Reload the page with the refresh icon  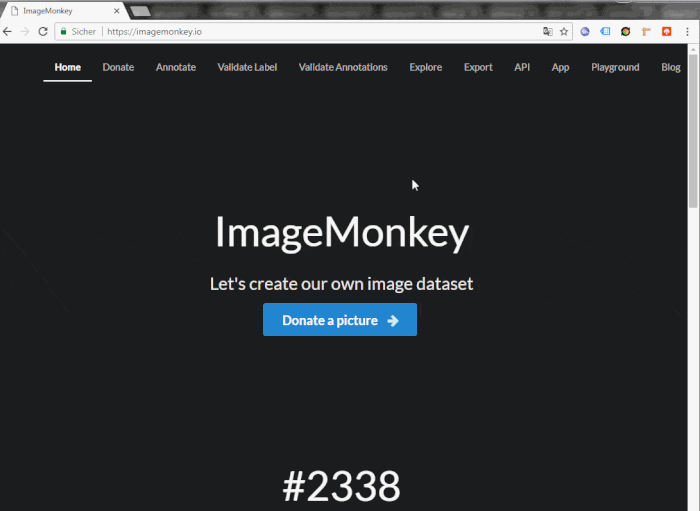click(x=43, y=32)
